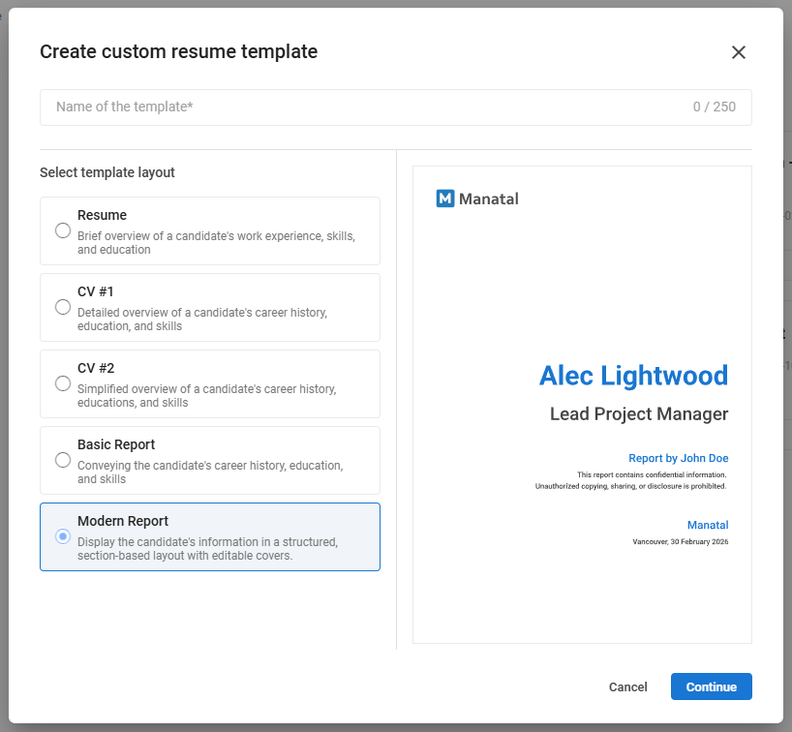Click the Cancel button

click(628, 687)
